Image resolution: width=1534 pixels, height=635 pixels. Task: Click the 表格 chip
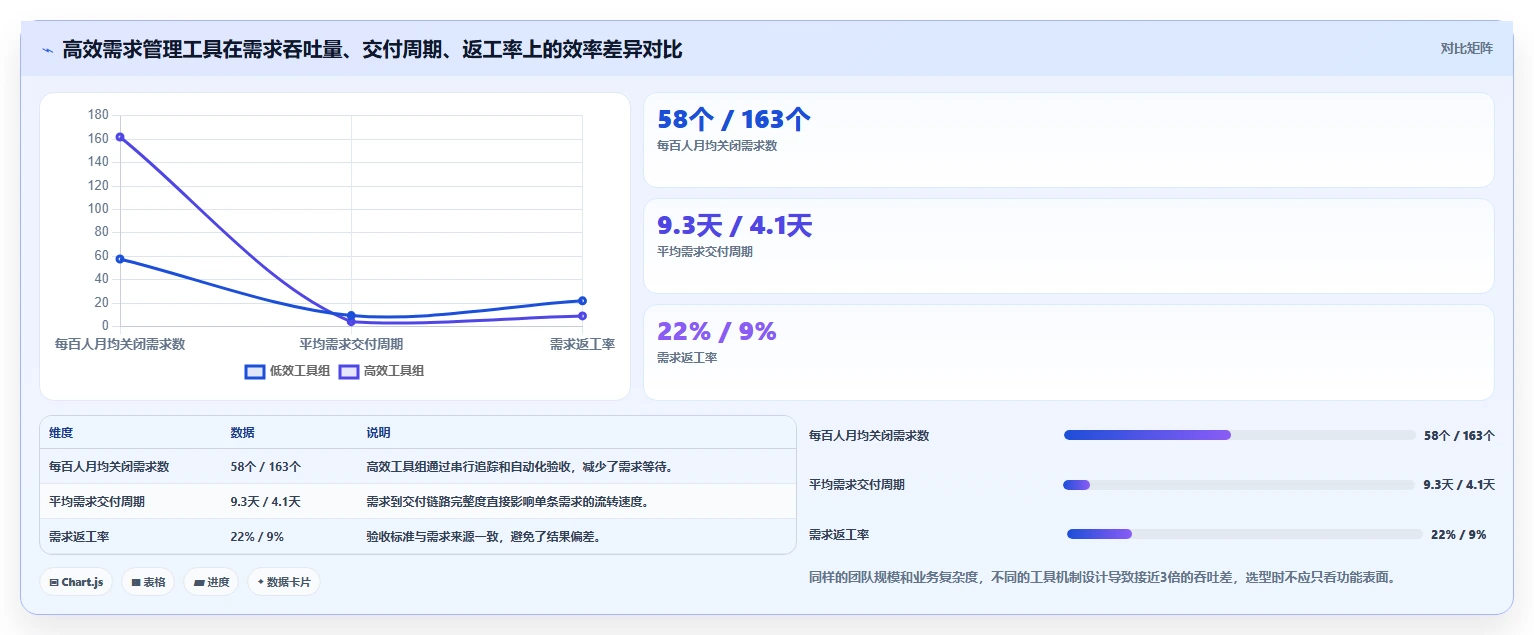pyautogui.click(x=148, y=582)
